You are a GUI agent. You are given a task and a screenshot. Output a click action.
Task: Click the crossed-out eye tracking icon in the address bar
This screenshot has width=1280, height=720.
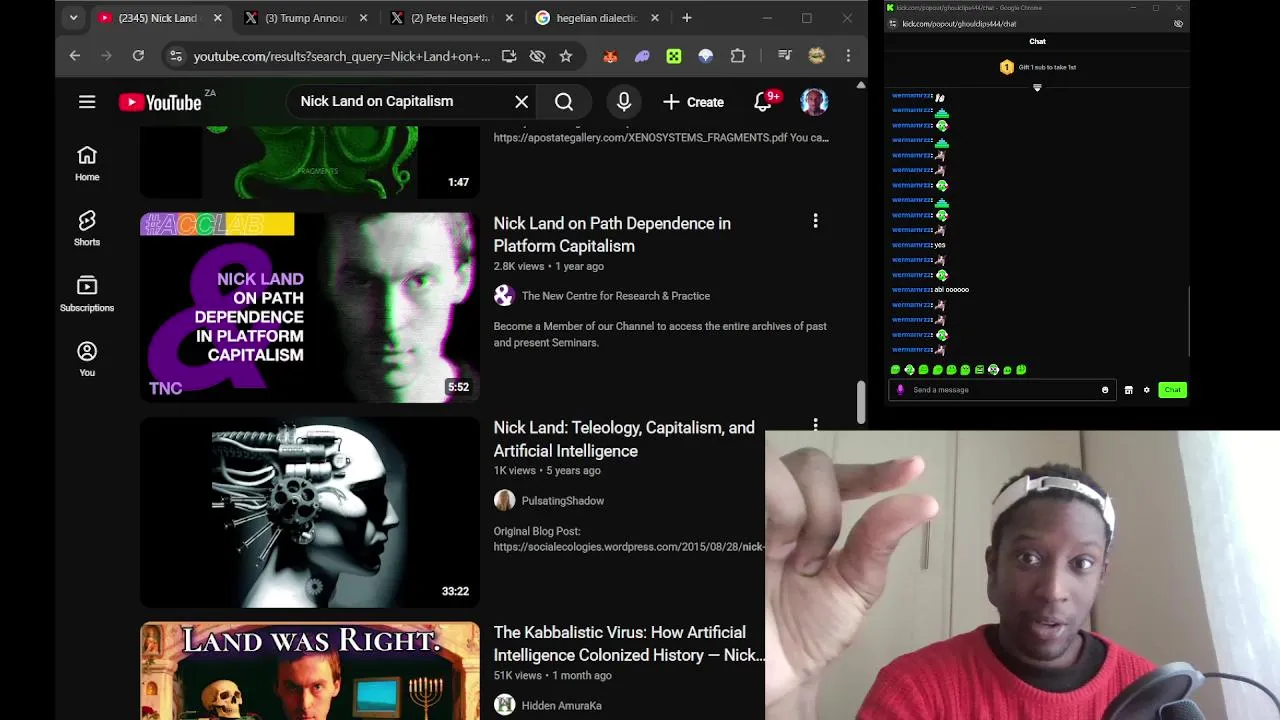click(537, 56)
